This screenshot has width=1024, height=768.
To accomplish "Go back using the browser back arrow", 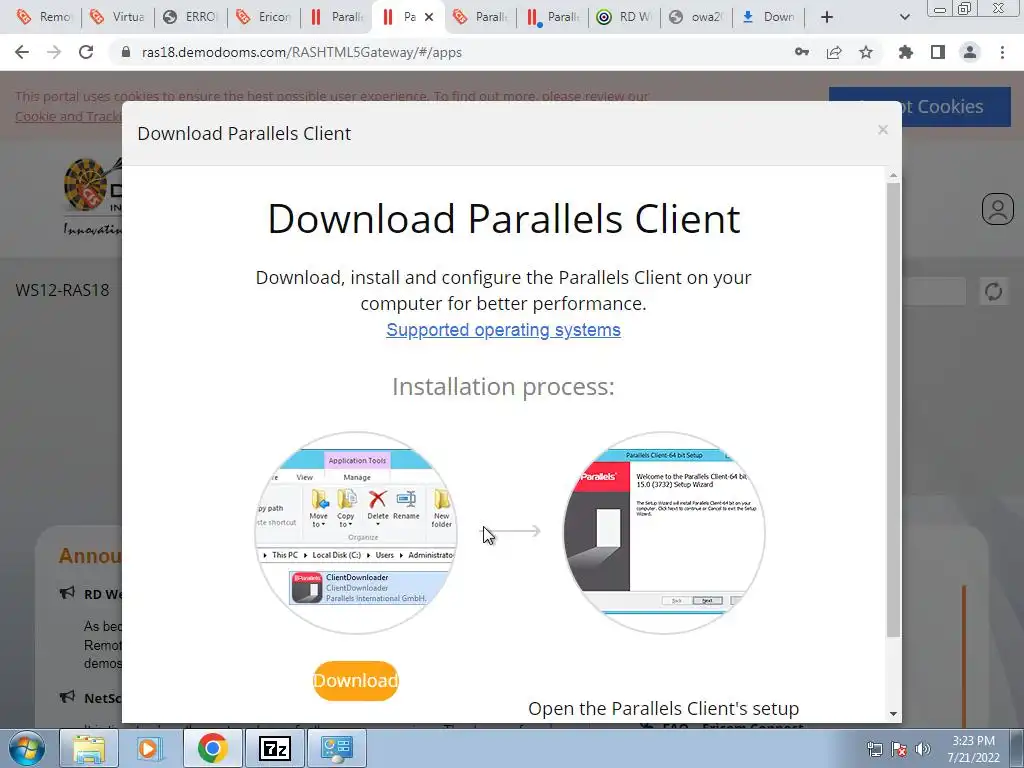I will click(x=22, y=52).
